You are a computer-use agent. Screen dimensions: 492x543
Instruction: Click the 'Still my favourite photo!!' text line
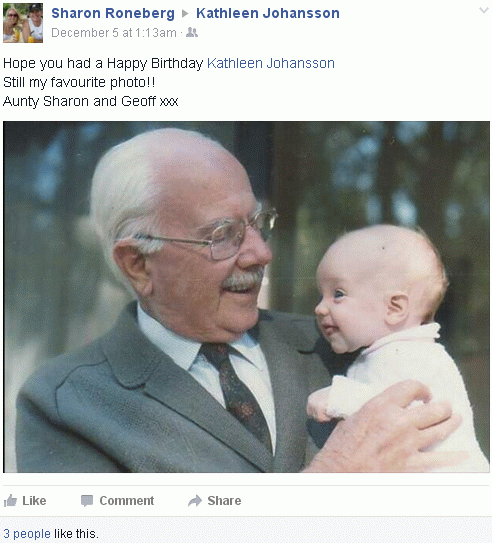coord(79,82)
